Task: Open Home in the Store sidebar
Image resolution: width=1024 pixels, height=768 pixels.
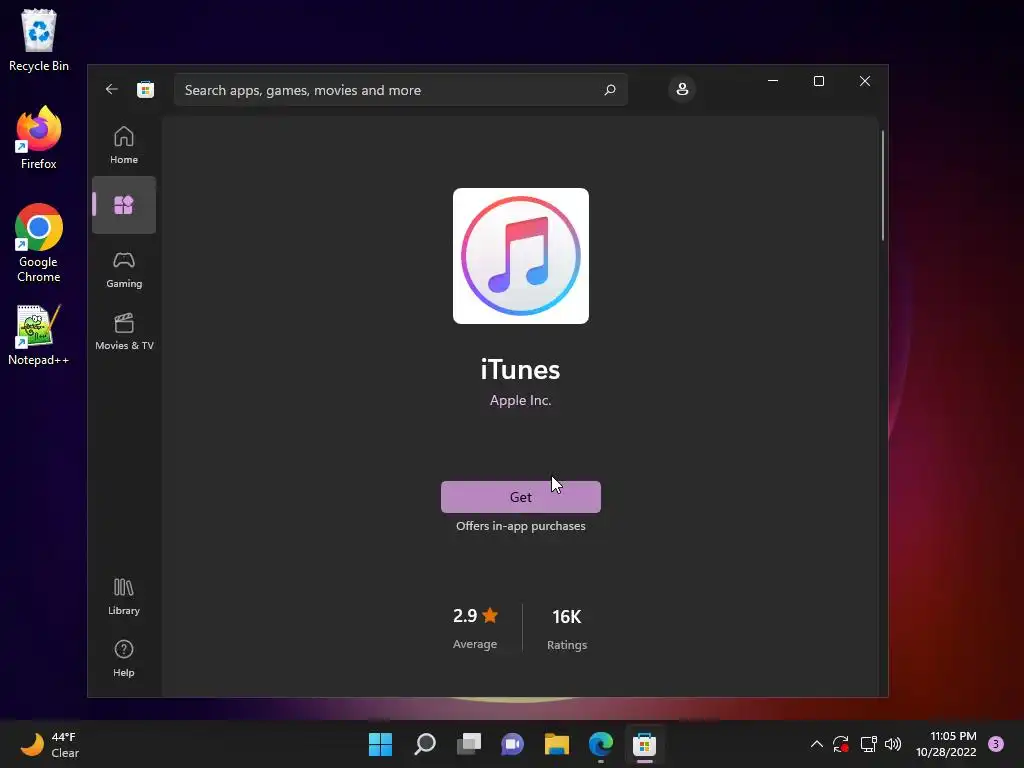Action: coord(124,145)
